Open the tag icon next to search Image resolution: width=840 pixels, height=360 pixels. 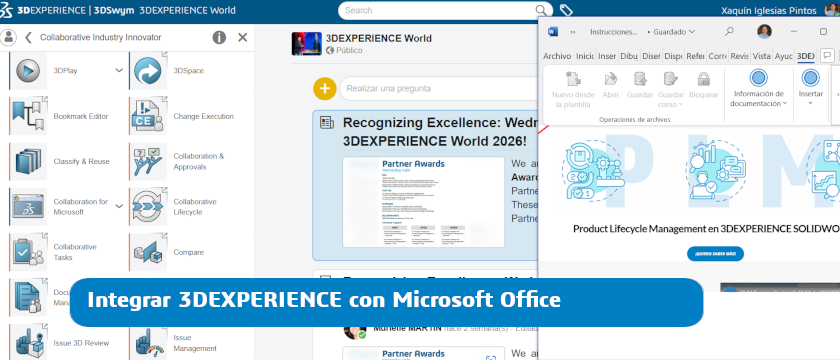[566, 10]
